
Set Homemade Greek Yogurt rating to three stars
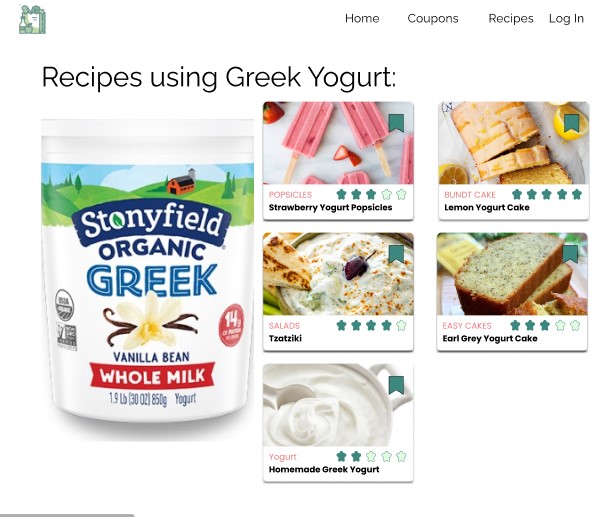(x=371, y=457)
